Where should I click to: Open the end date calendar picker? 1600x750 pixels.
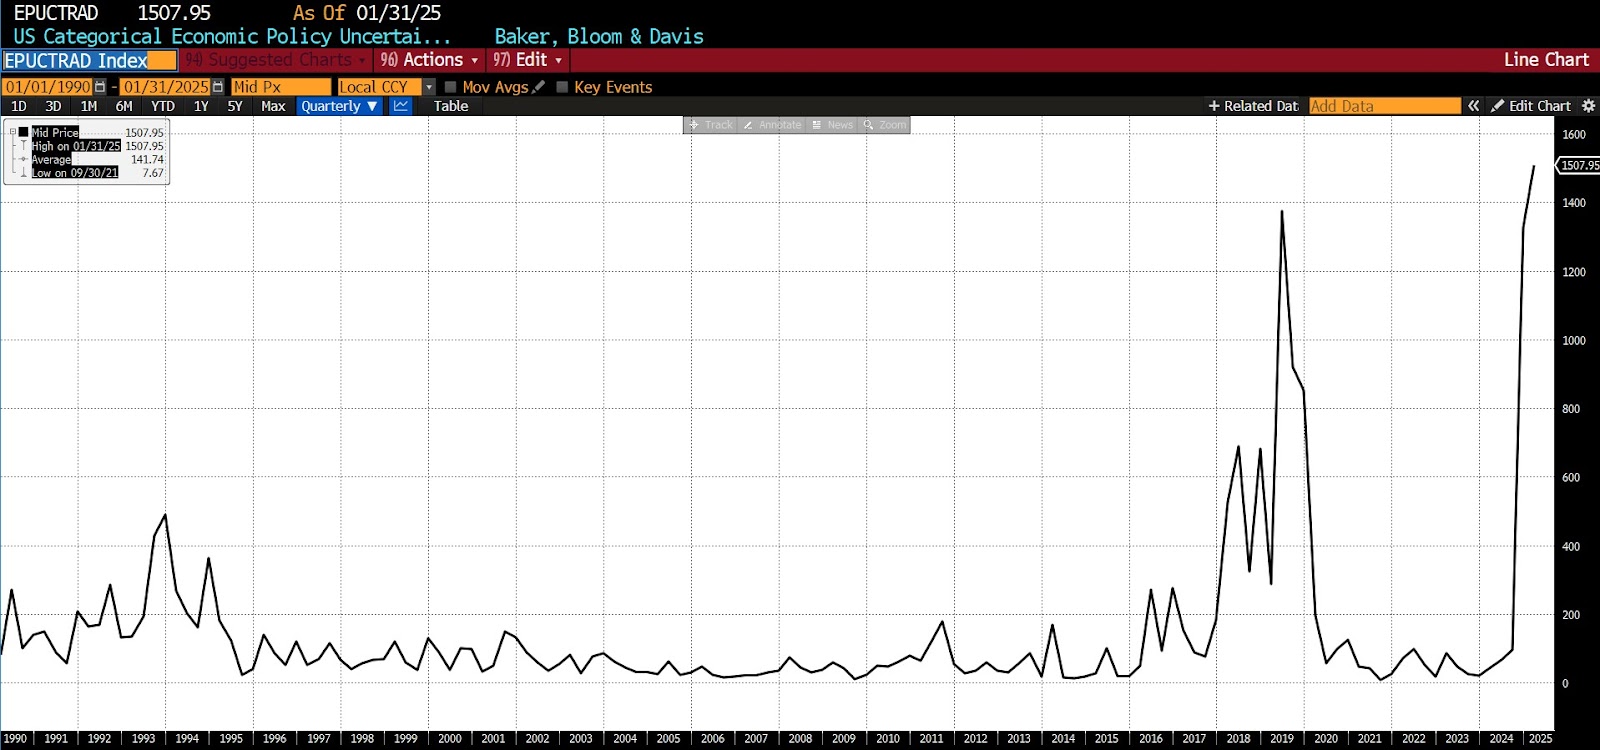(218, 87)
